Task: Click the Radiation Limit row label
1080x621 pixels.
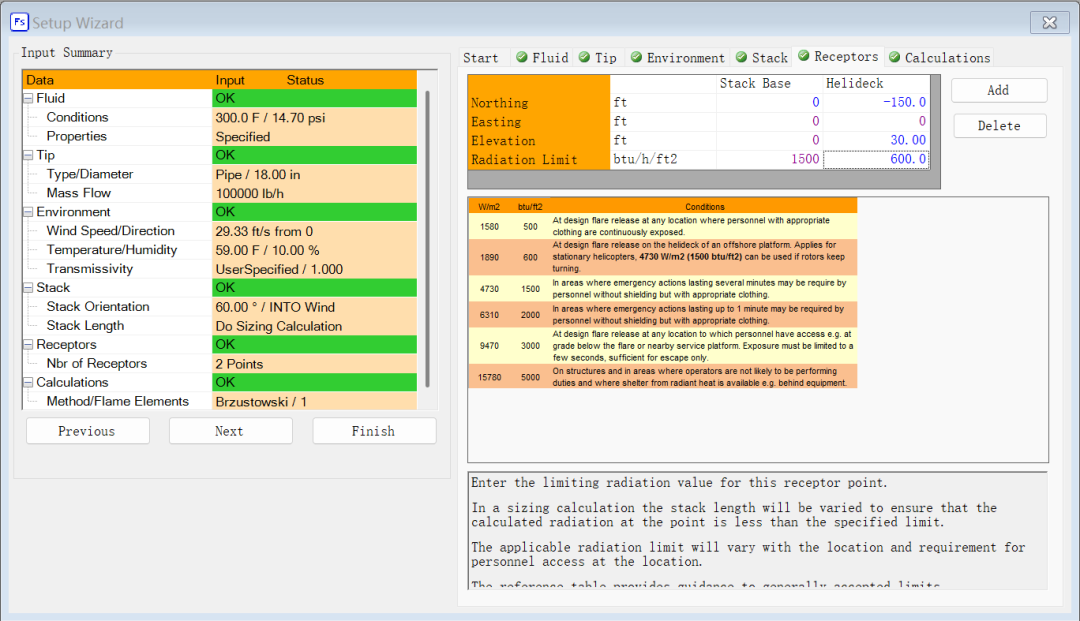Action: pos(524,160)
